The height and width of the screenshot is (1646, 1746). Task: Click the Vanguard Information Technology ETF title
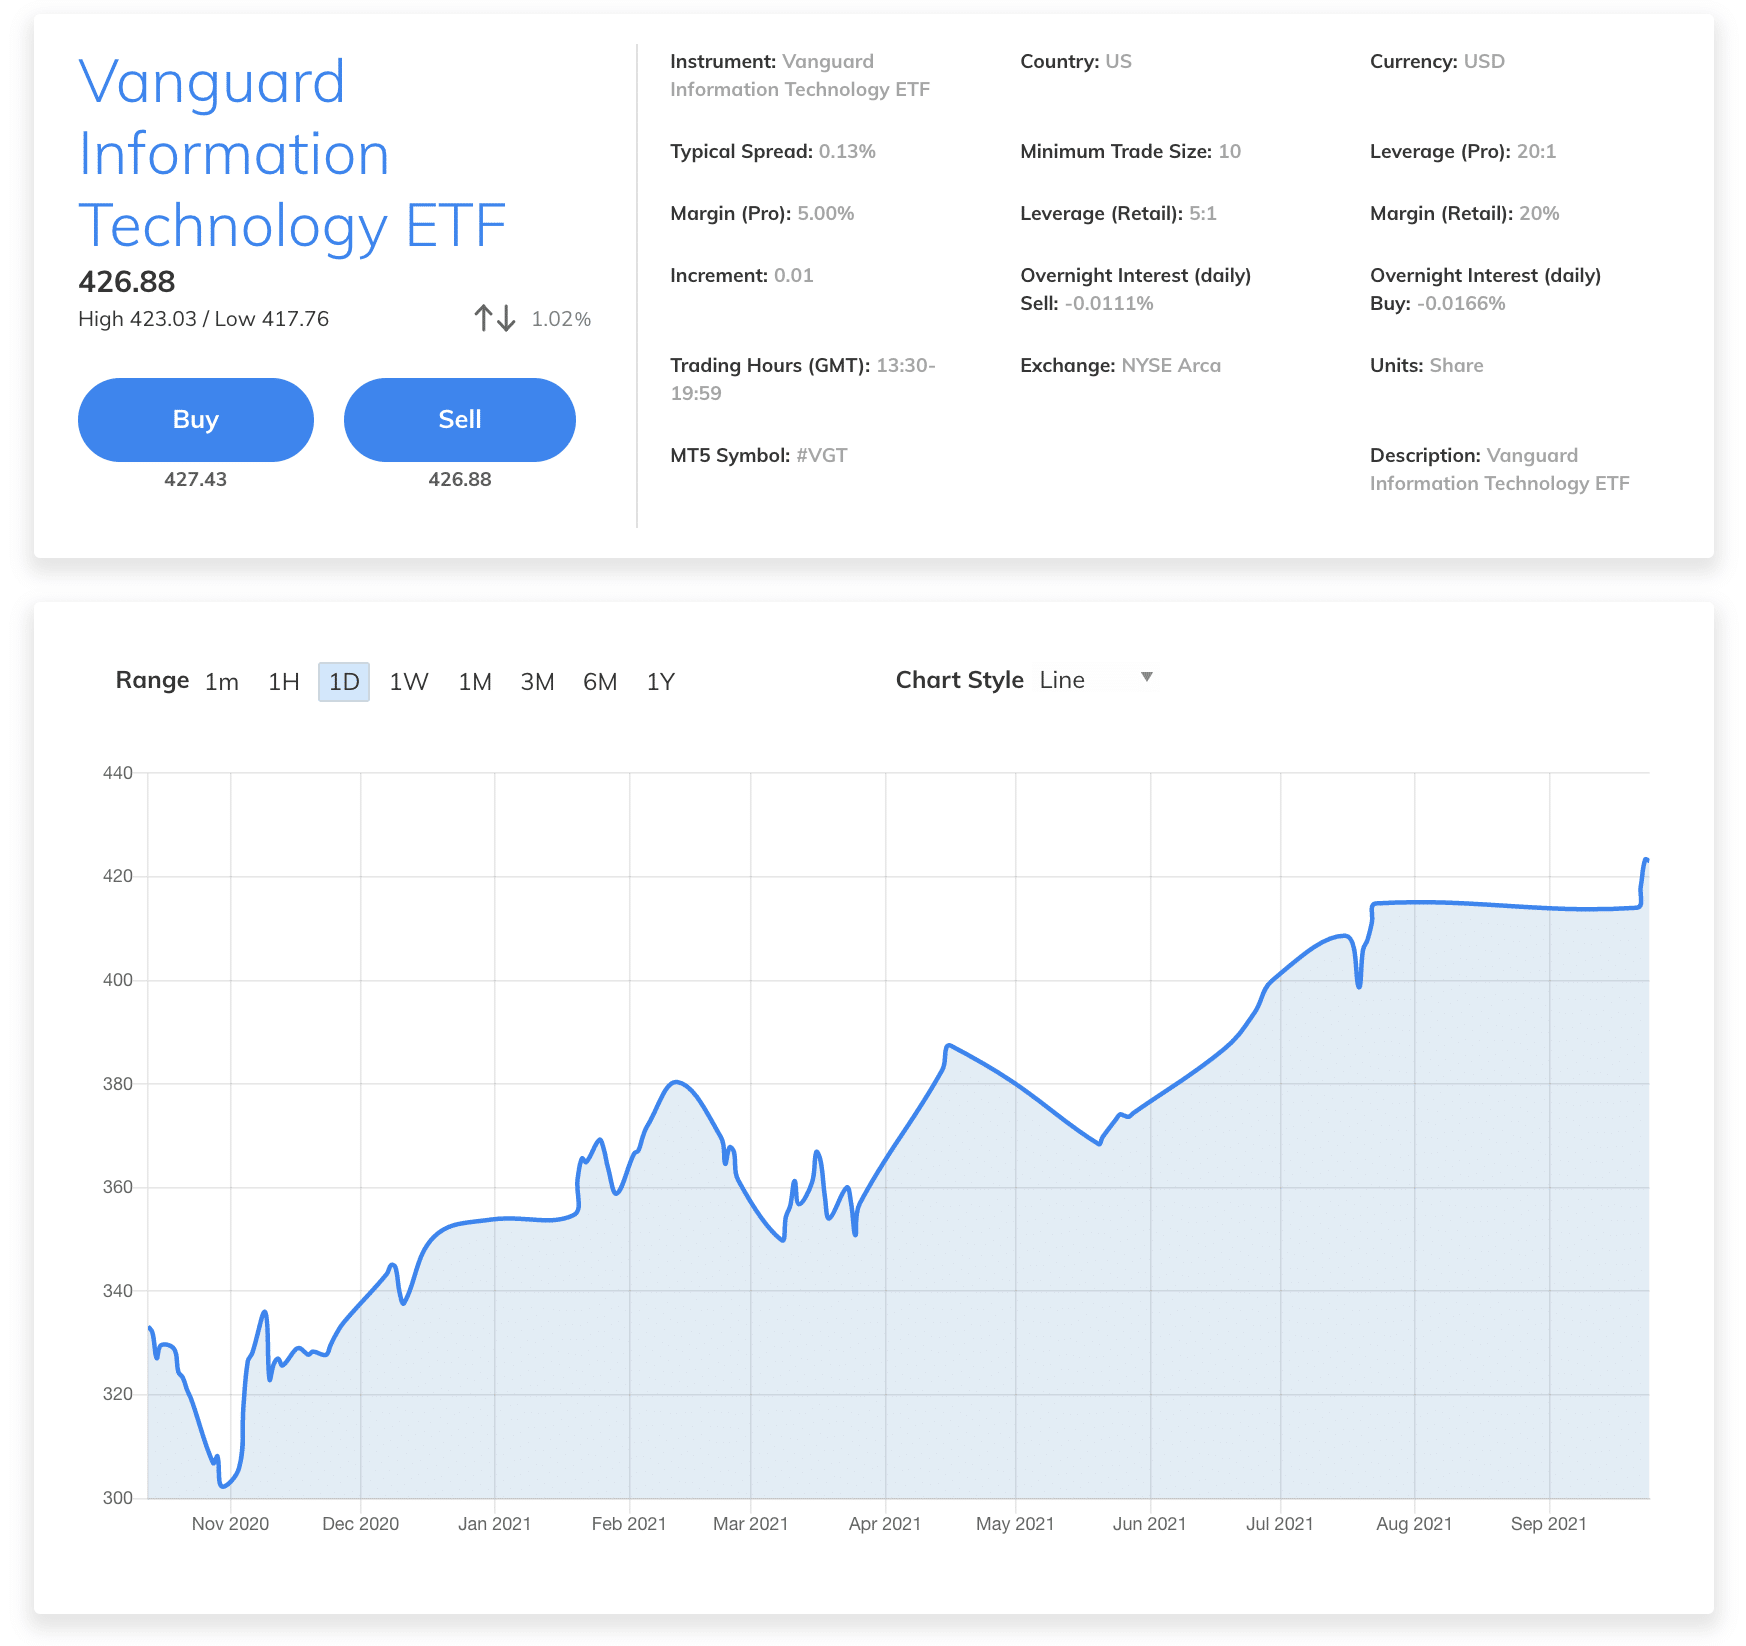292,153
